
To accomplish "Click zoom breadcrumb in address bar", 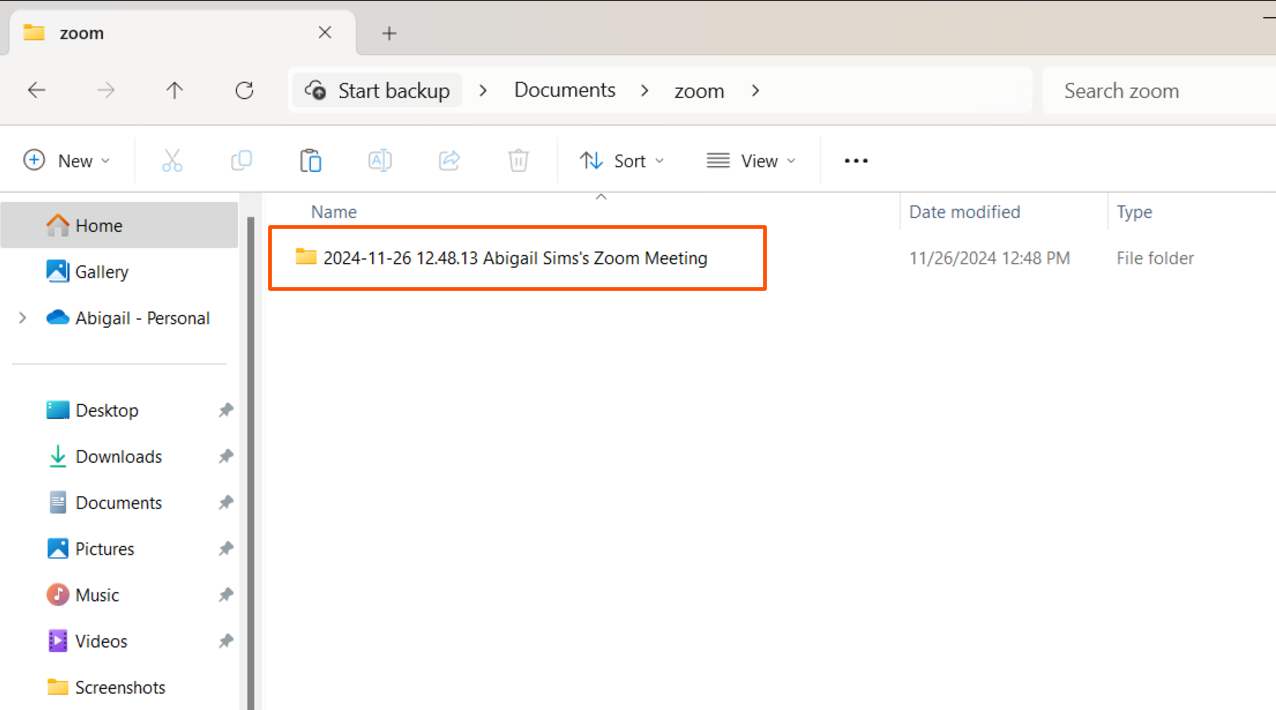I will pos(699,91).
